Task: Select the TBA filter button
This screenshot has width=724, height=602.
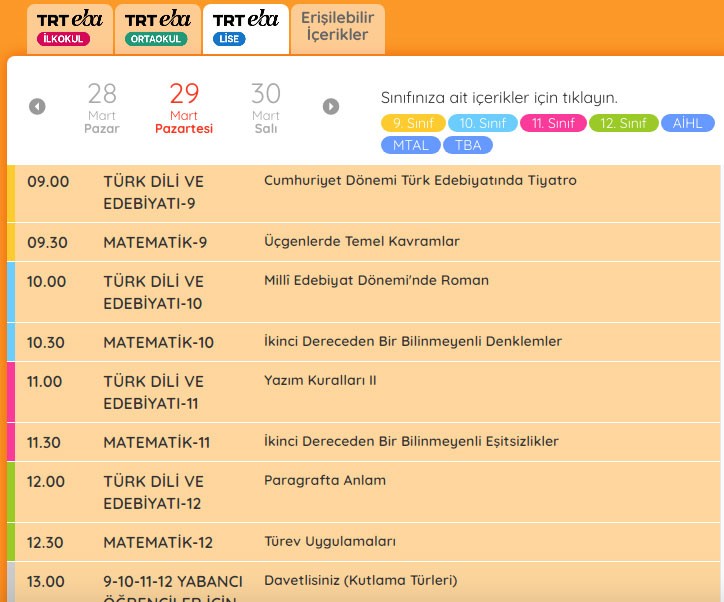Action: 467,145
